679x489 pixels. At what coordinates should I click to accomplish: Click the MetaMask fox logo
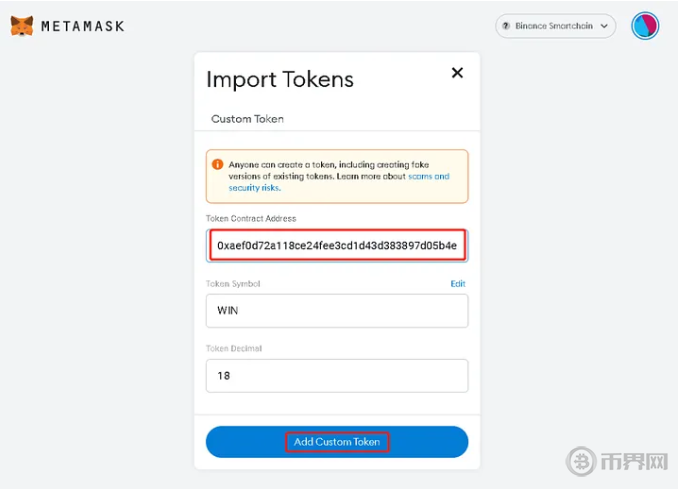22,25
